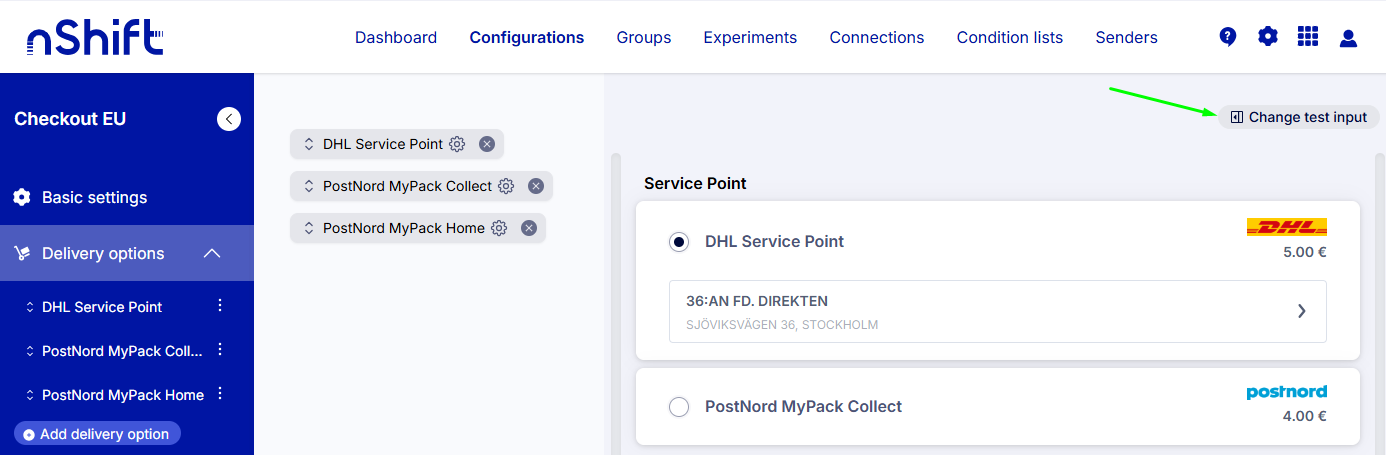Click the 5.00 € price
1386x455 pixels.
pos(1305,252)
